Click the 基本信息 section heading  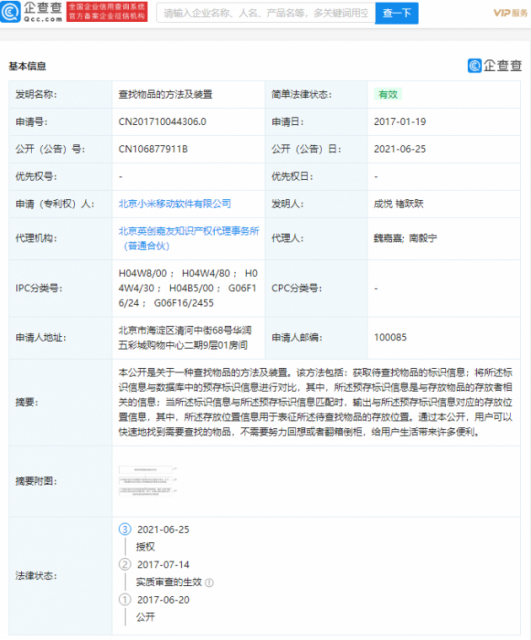pyautogui.click(x=27, y=66)
